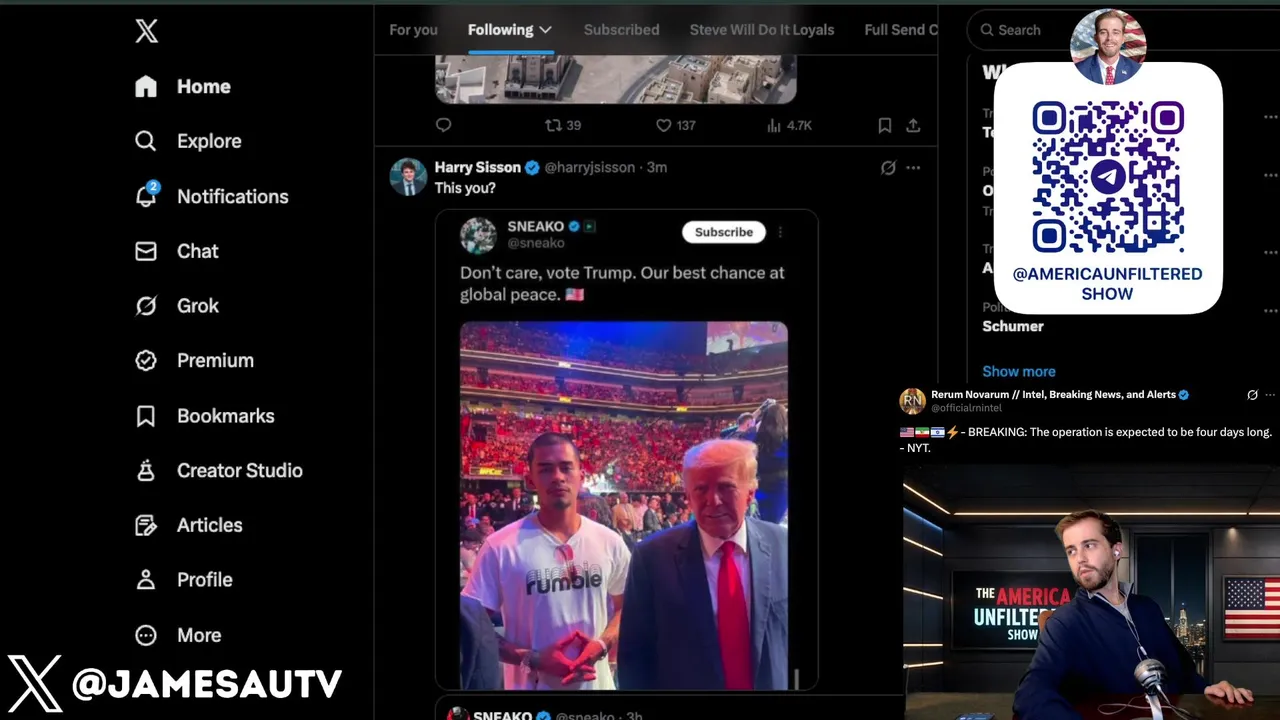Viewport: 1280px width, 720px height.
Task: Open Steve Will Do It Loyals tab
Action: 762,30
